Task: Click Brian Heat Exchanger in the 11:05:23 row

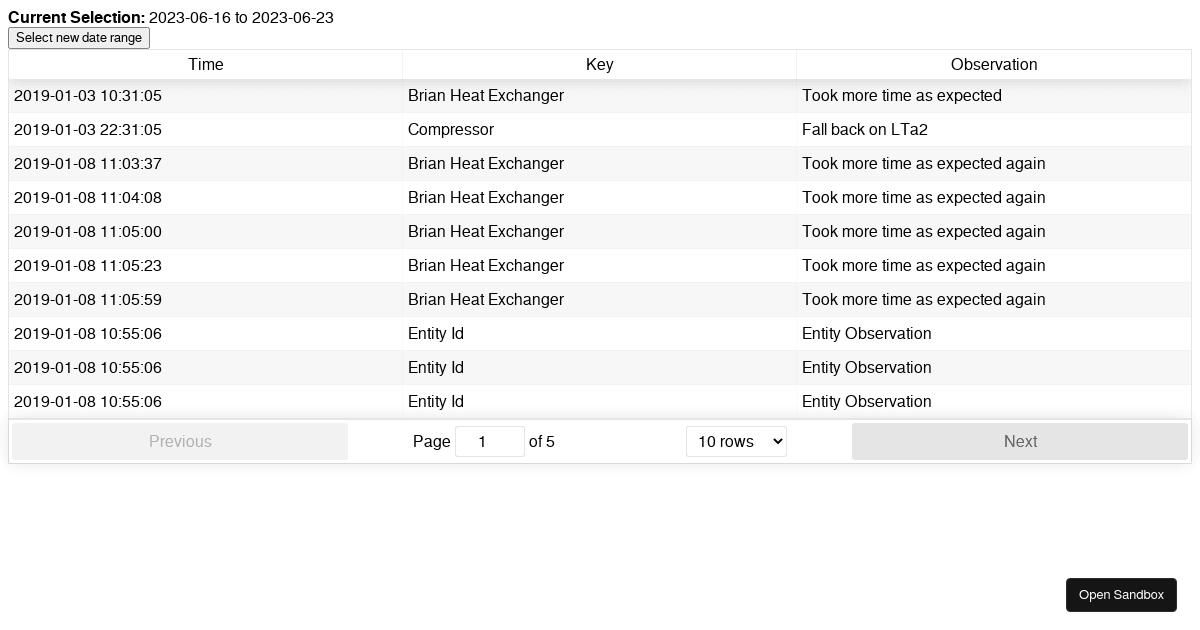Action: coord(600,266)
